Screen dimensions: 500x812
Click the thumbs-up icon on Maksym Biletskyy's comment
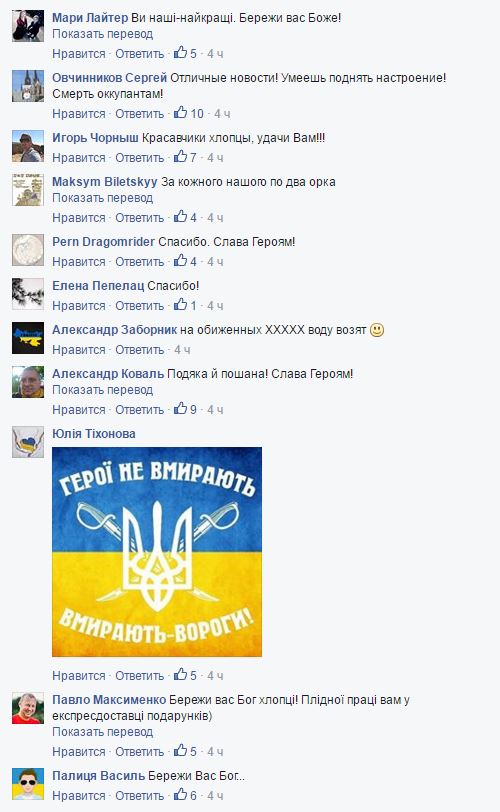click(x=180, y=216)
